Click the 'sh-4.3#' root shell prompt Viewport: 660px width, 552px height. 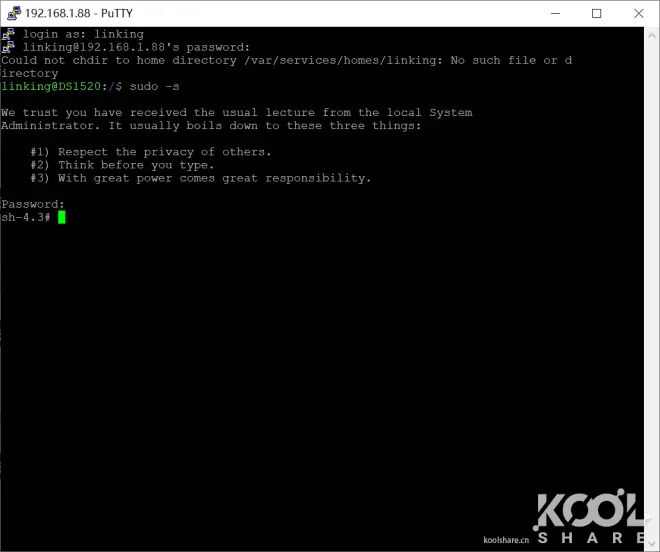tap(26, 217)
